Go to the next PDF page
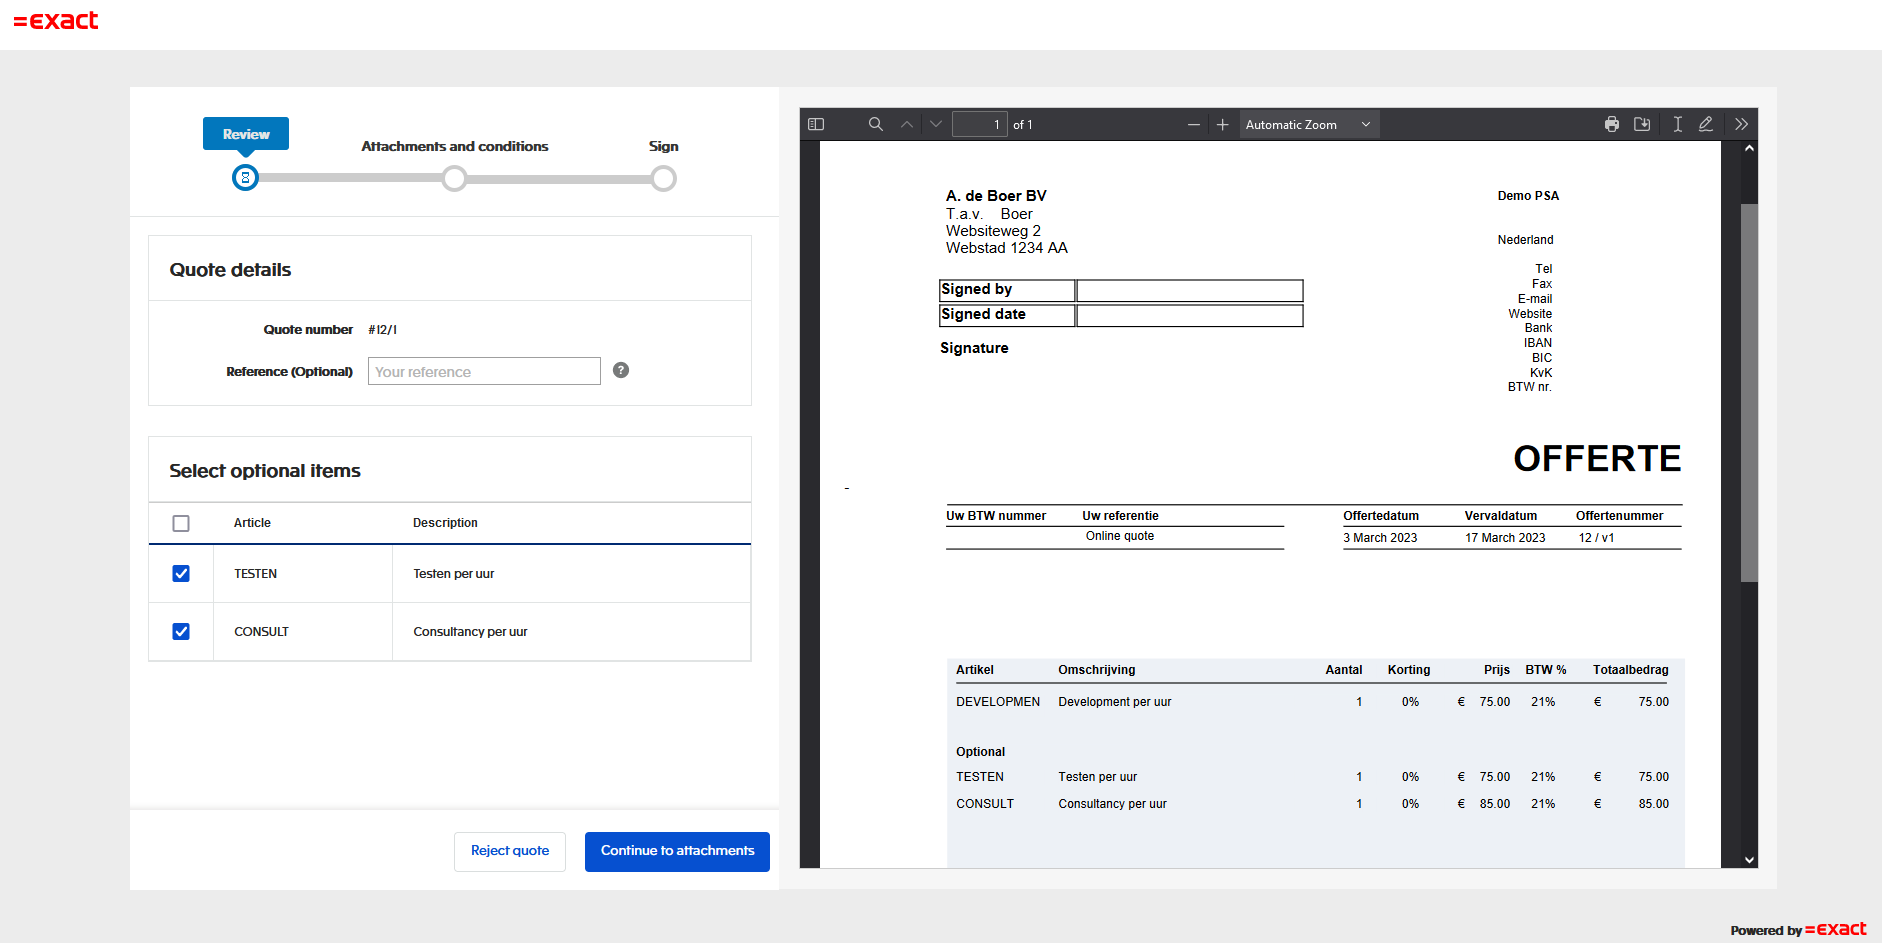 pyautogui.click(x=936, y=124)
